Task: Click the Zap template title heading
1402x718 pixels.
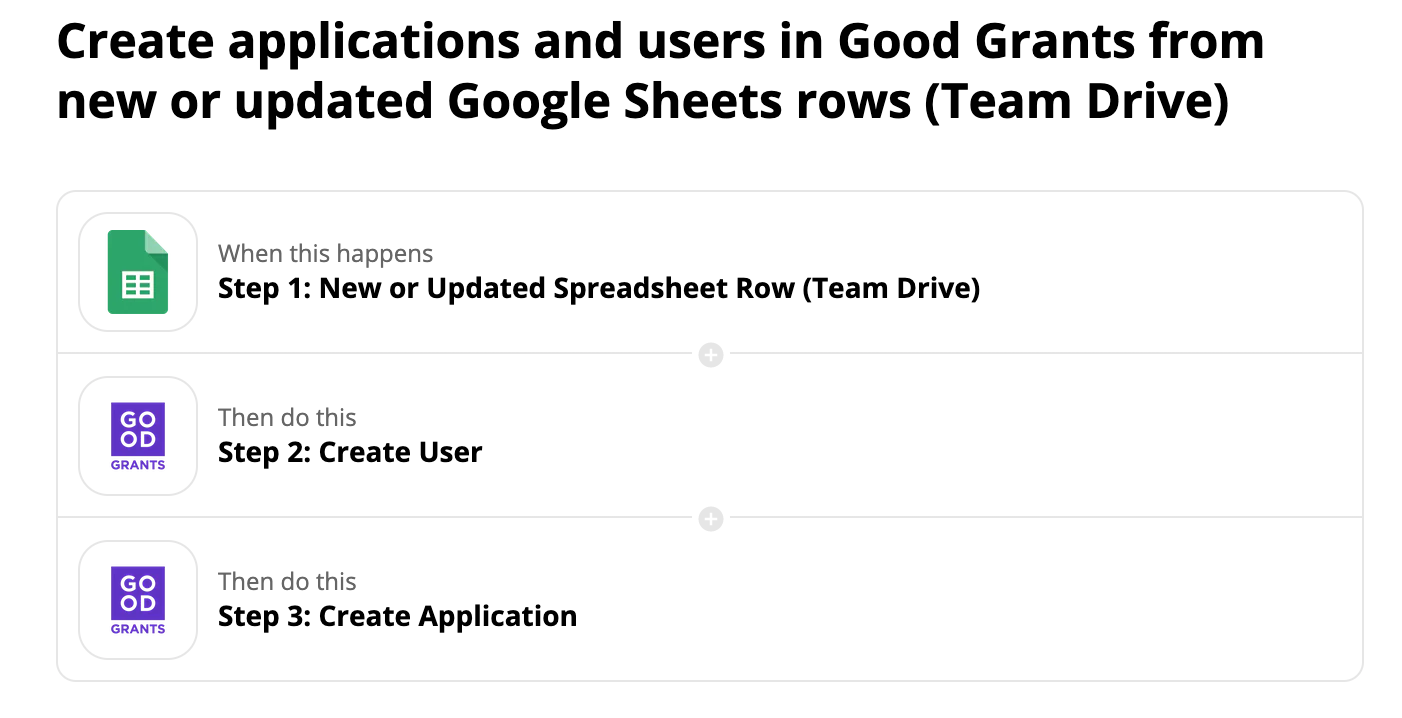Action: click(660, 70)
